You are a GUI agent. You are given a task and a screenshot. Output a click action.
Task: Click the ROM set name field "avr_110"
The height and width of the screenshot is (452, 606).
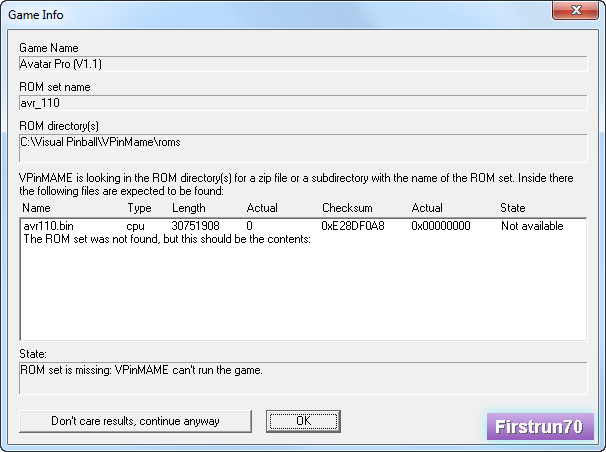[x=303, y=103]
